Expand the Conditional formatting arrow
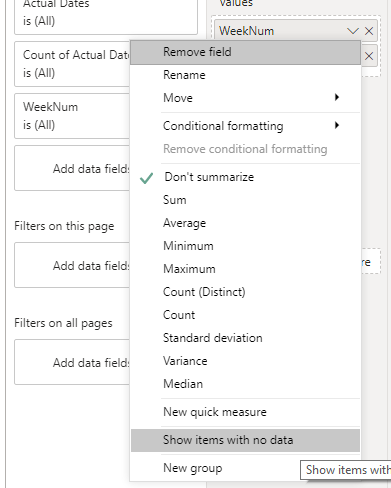 point(337,125)
